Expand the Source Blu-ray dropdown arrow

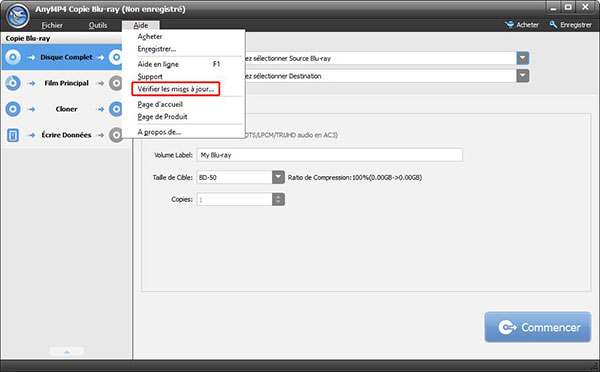coord(523,58)
